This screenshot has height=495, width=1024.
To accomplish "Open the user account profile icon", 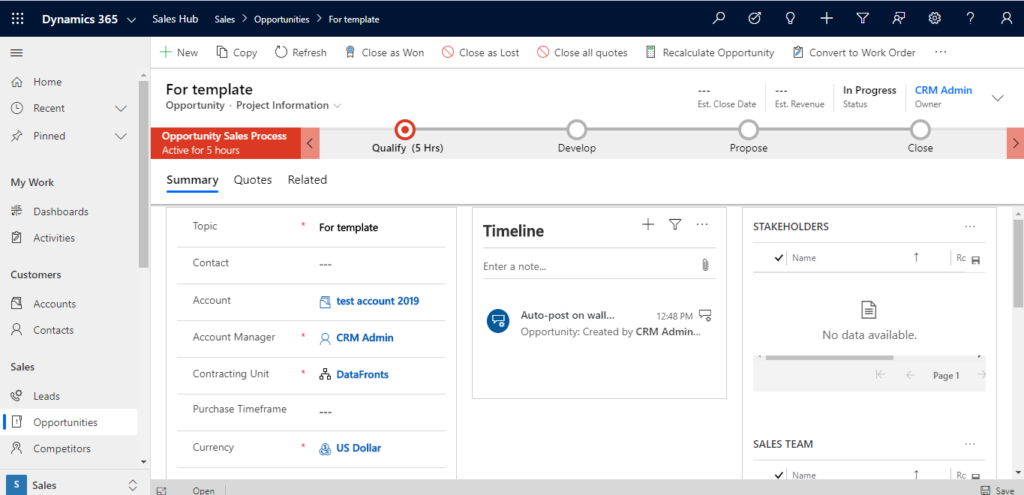I will (x=1006, y=19).
